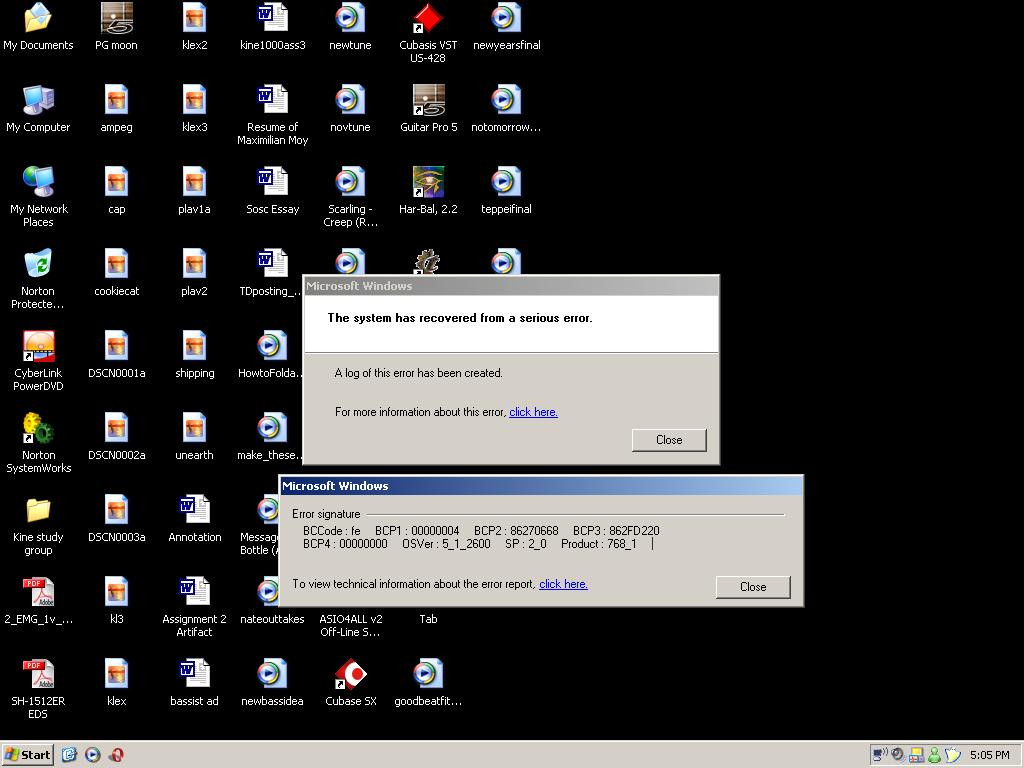Open technical information link for error report

pos(563,584)
